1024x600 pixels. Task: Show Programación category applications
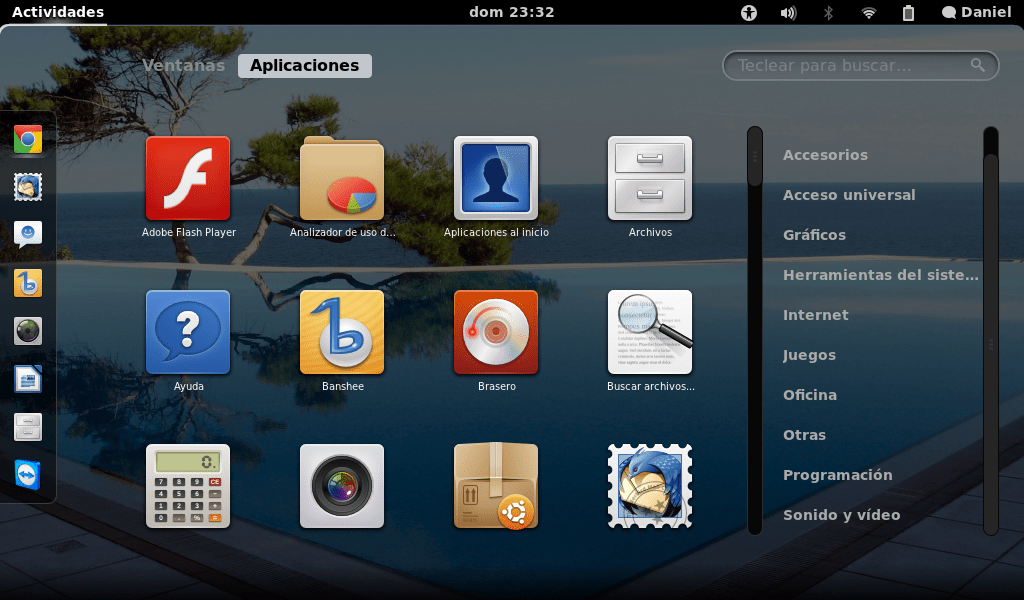tap(838, 475)
